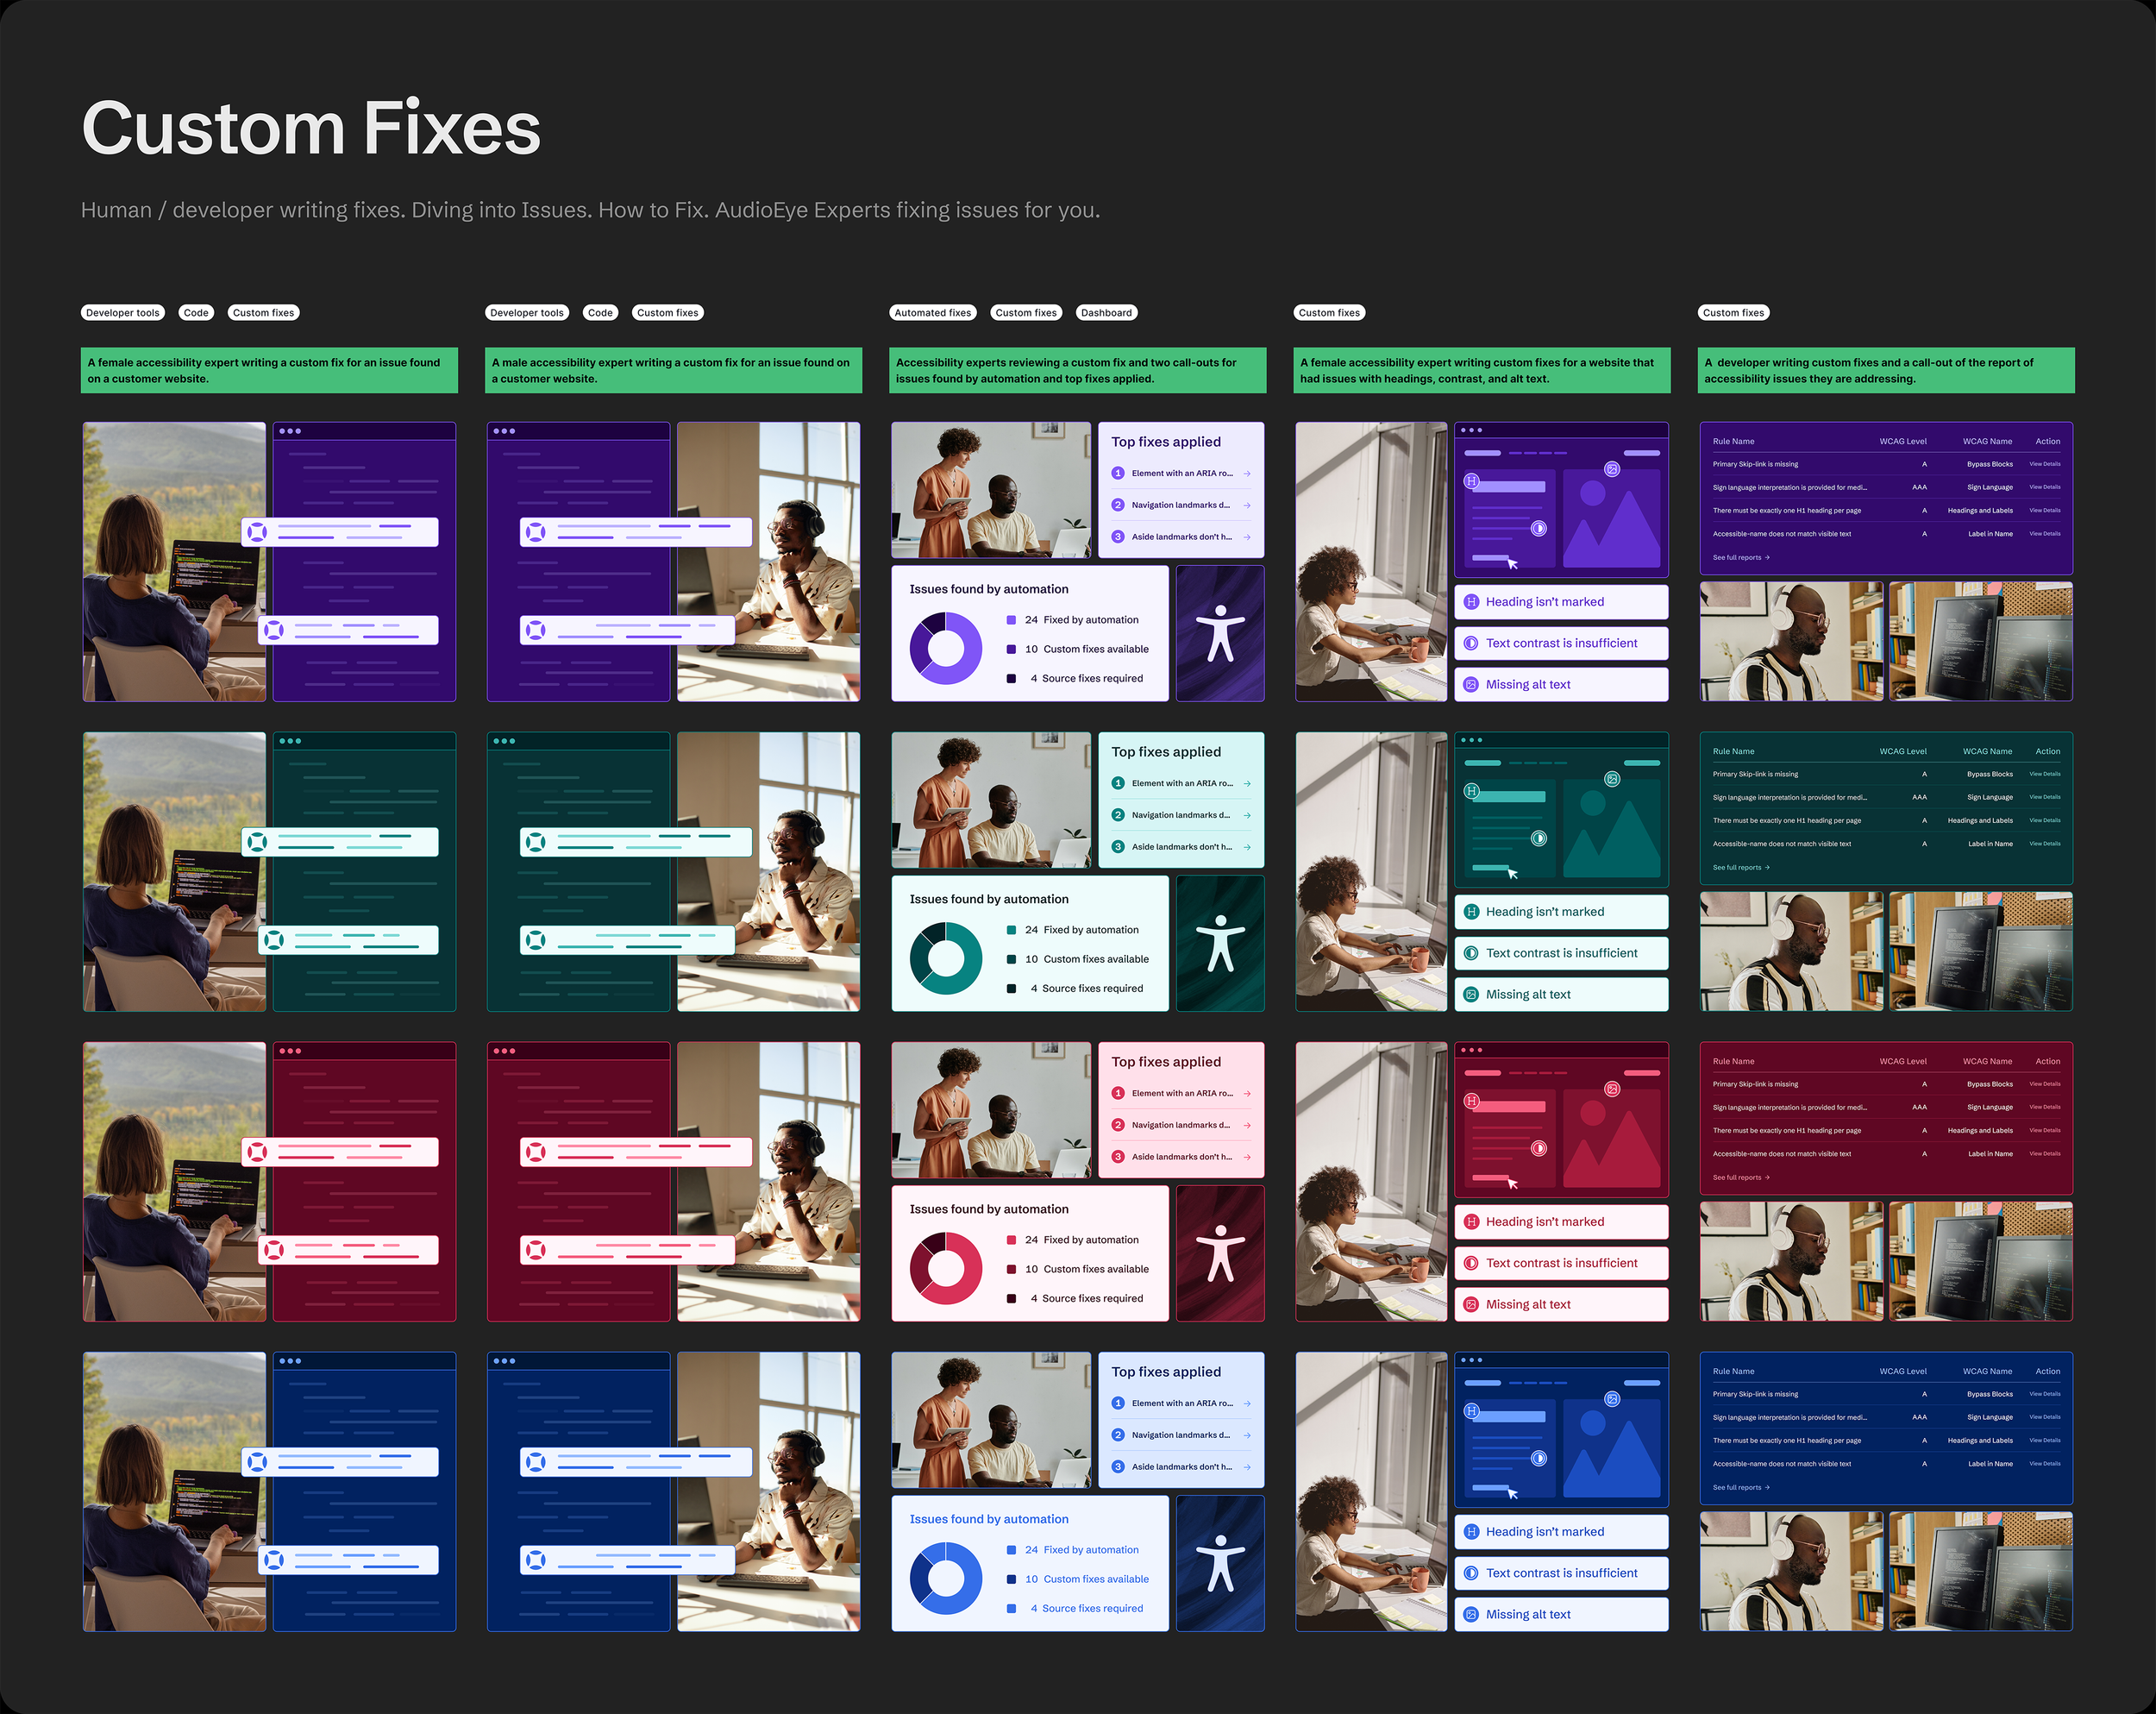This screenshot has height=1714, width=2156.
Task: Click number 1 badge in purple Top fixes applied
Action: click(1118, 473)
